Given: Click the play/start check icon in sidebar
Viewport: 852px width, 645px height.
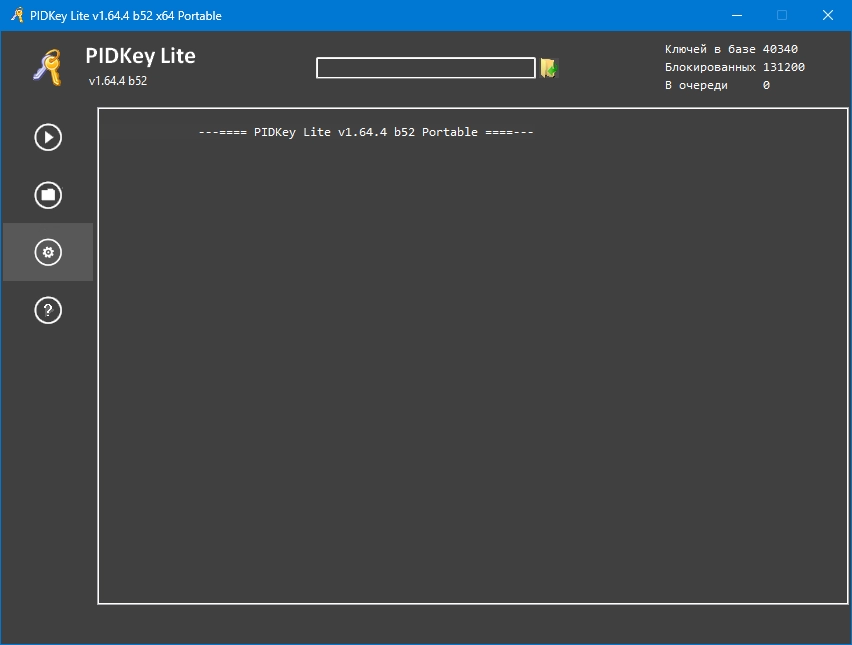Looking at the screenshot, I should pos(48,137).
